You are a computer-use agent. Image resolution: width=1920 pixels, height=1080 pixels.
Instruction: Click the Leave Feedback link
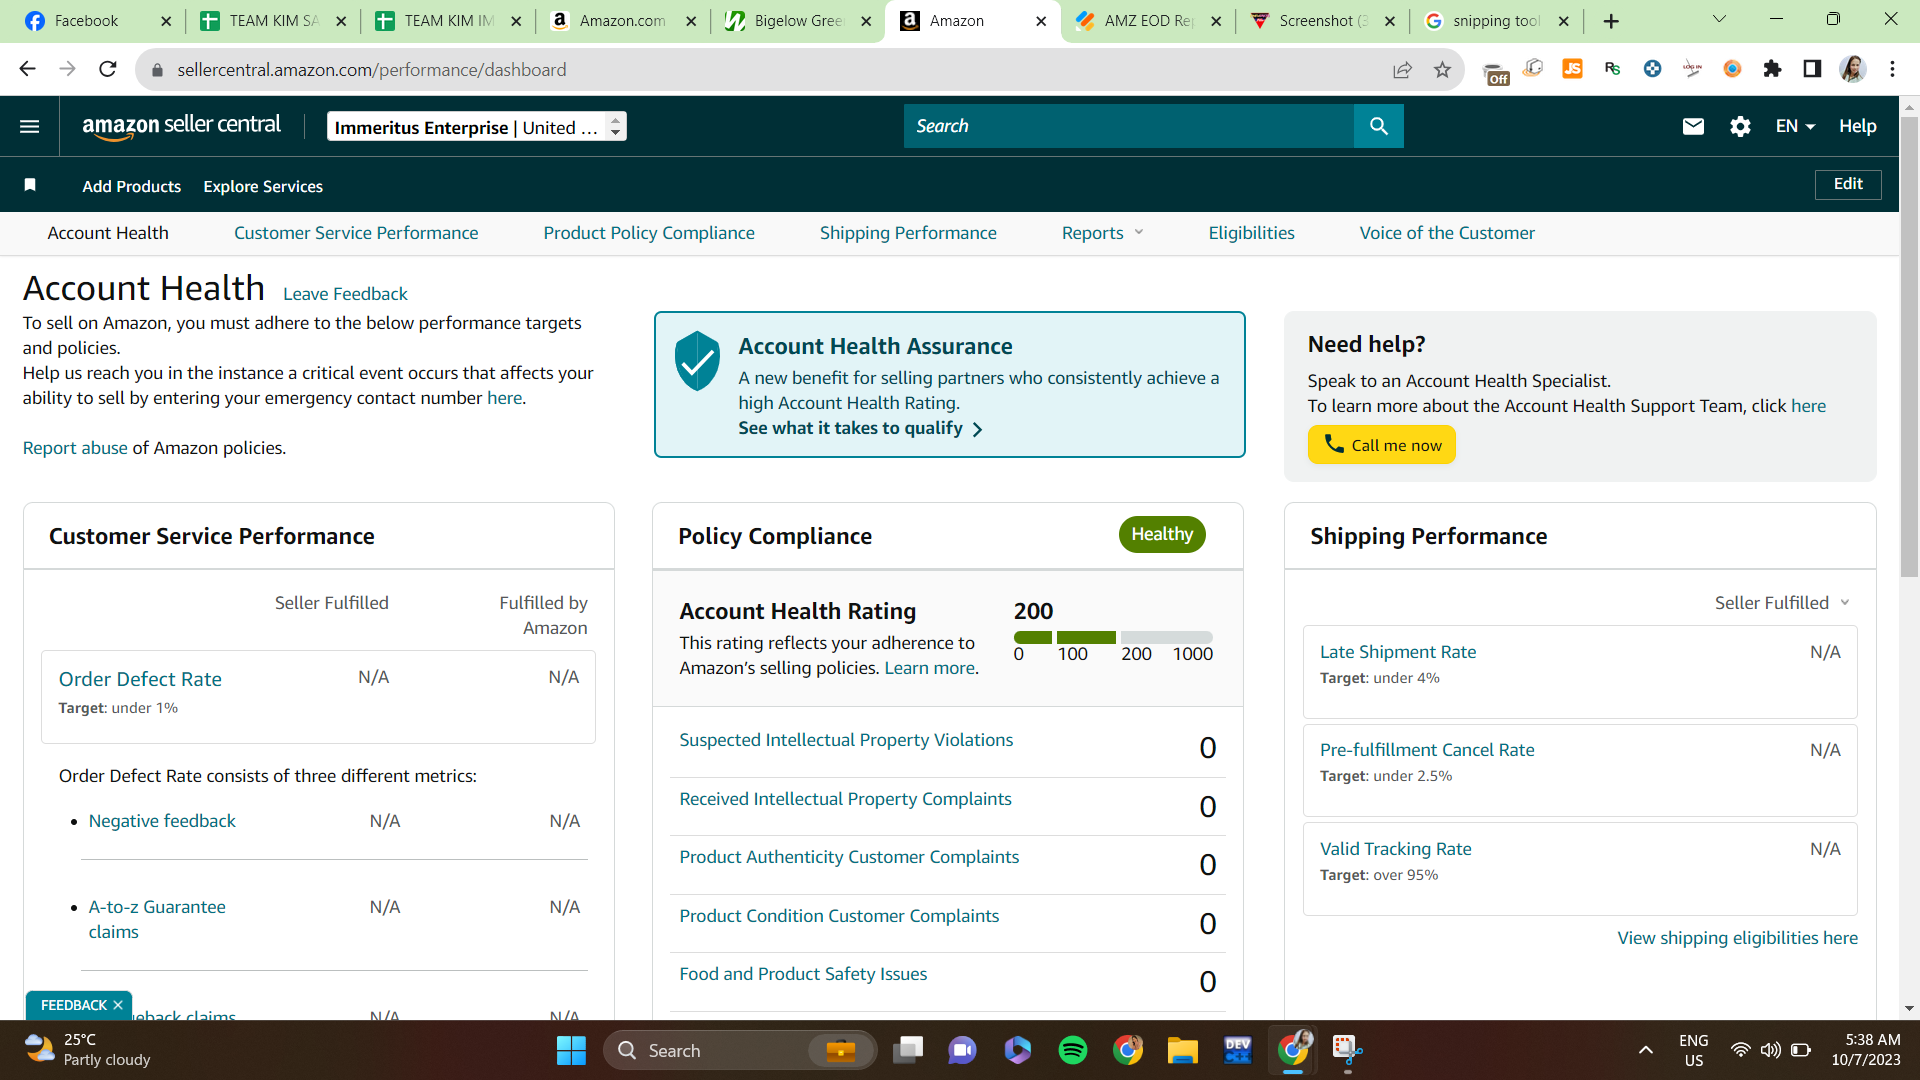(345, 294)
